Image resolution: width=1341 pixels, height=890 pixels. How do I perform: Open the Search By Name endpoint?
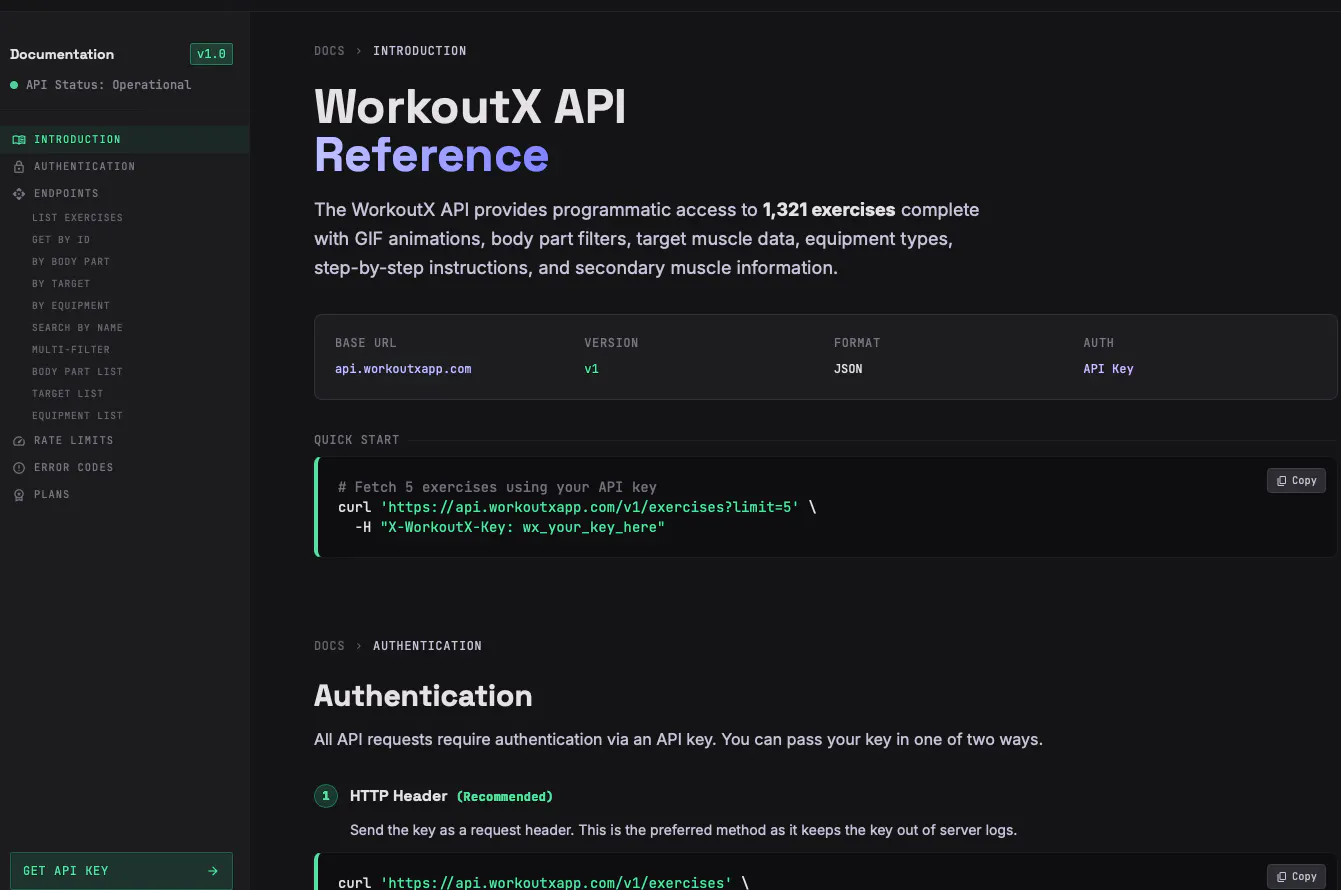coord(77,328)
